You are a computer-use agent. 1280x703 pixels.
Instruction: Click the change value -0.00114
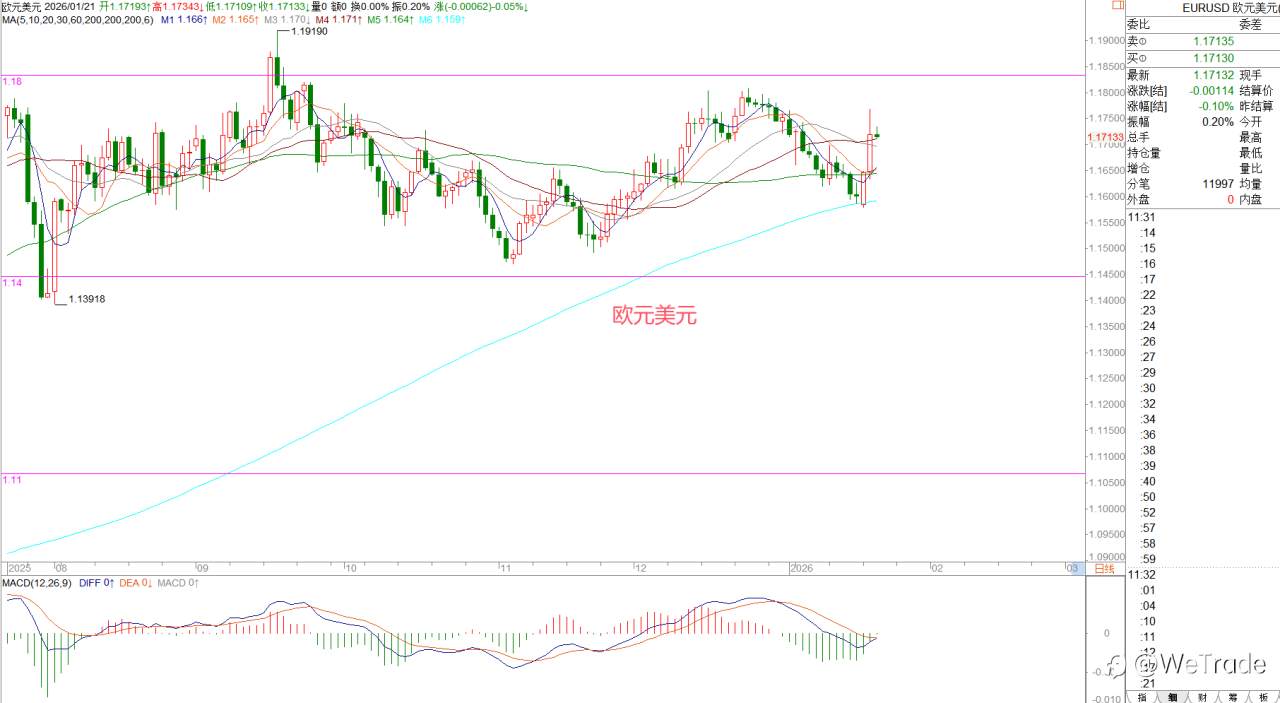pyautogui.click(x=1211, y=90)
